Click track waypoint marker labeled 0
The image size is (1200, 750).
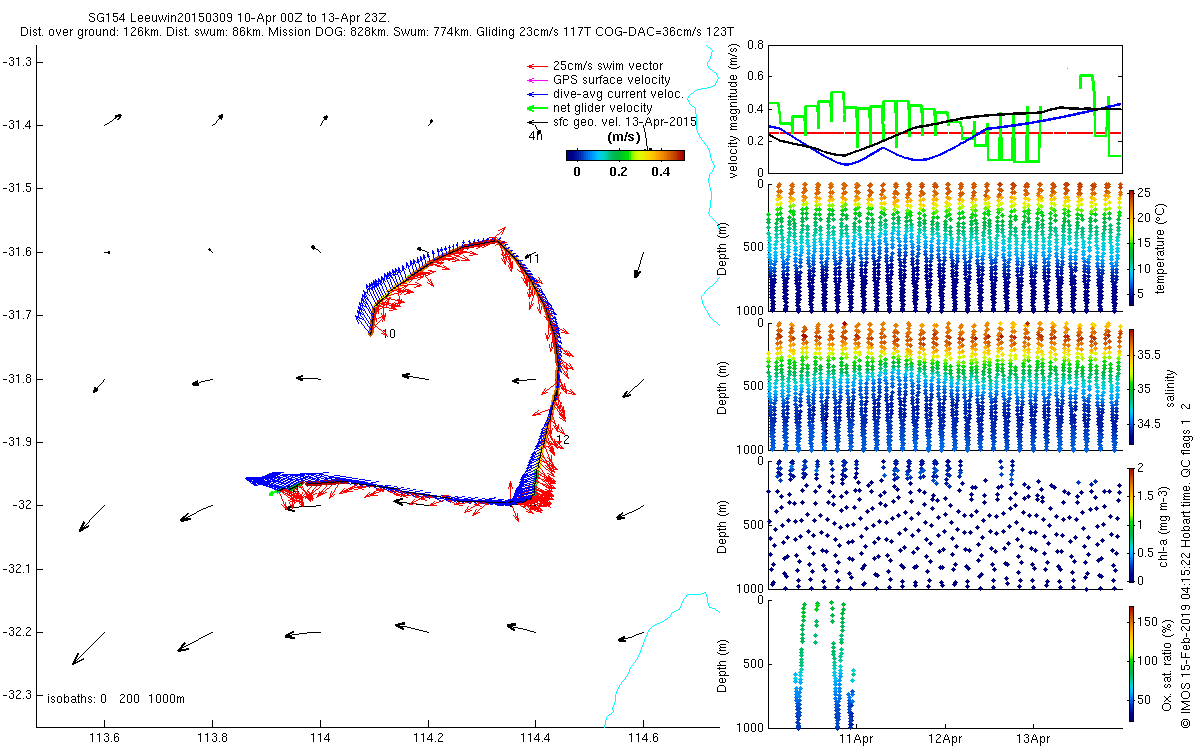(x=391, y=334)
